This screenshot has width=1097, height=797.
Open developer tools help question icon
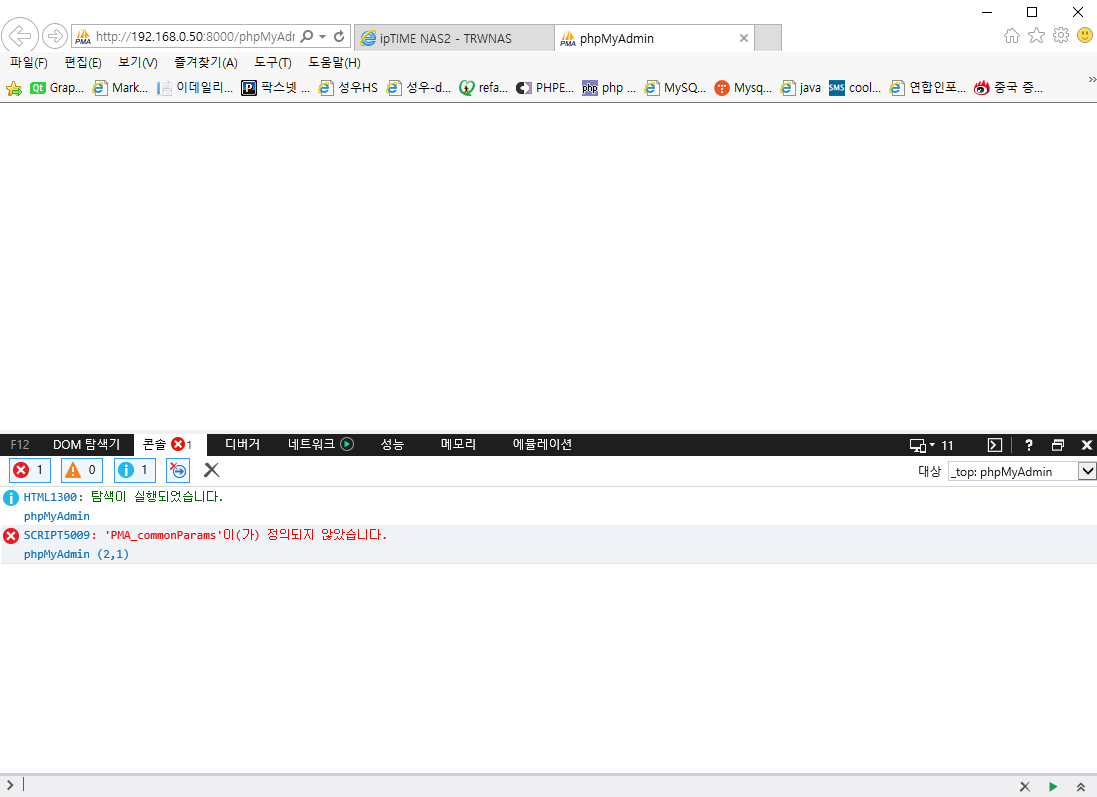click(x=1028, y=445)
